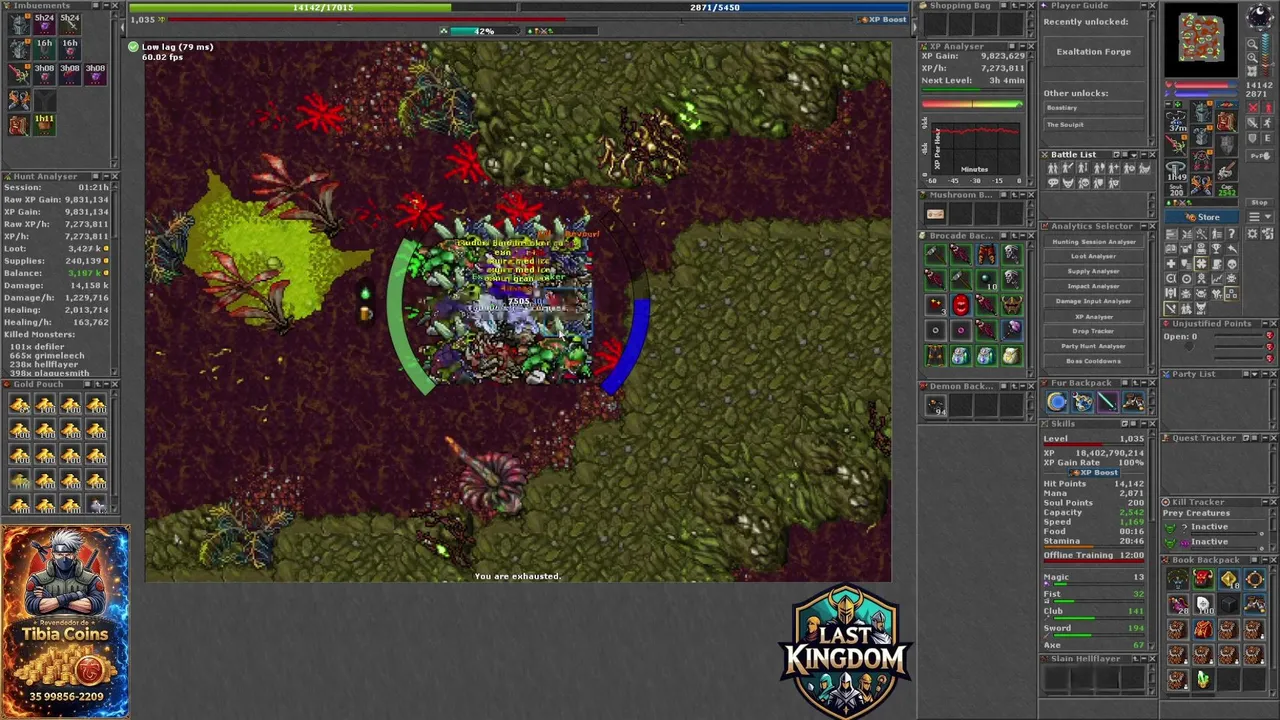Collapse the Skills panel
The width and height of the screenshot is (1280, 720).
coord(1144,423)
